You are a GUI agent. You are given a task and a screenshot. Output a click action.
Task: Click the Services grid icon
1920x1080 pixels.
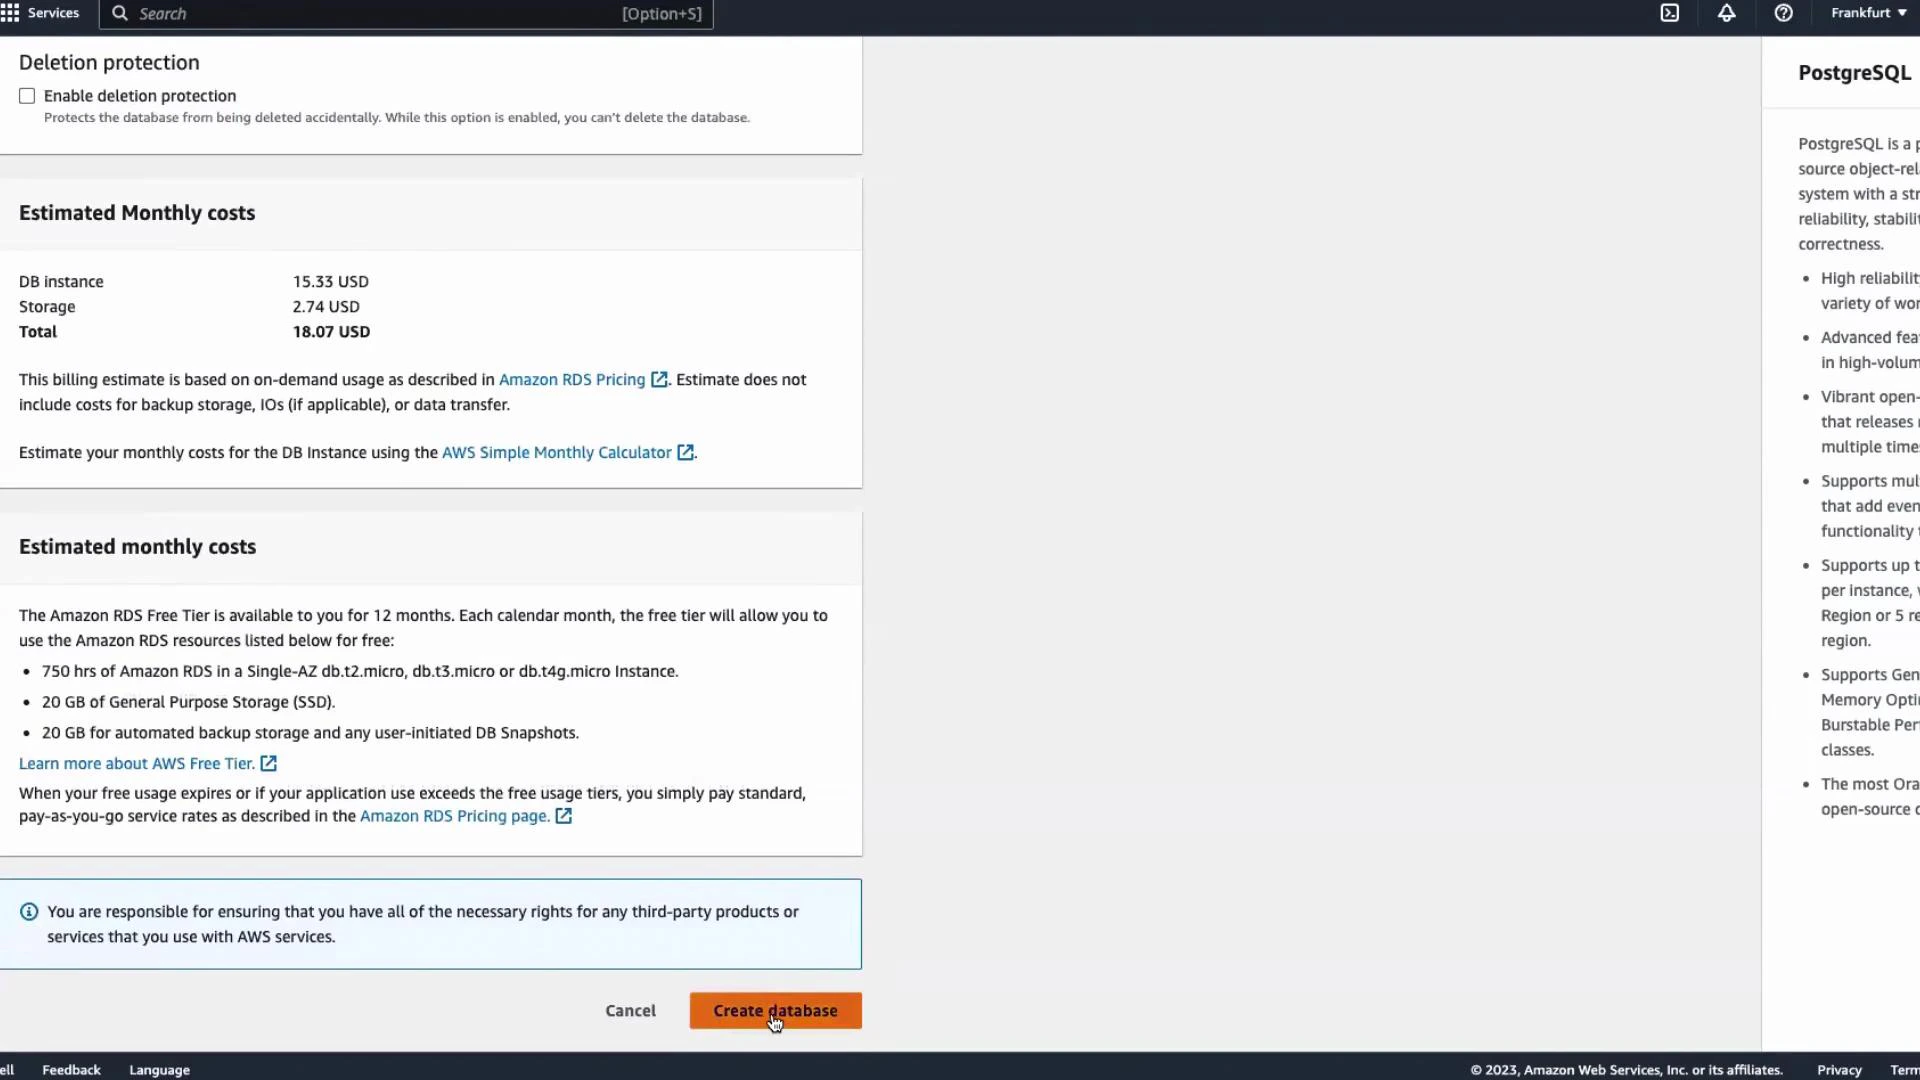pyautogui.click(x=10, y=12)
